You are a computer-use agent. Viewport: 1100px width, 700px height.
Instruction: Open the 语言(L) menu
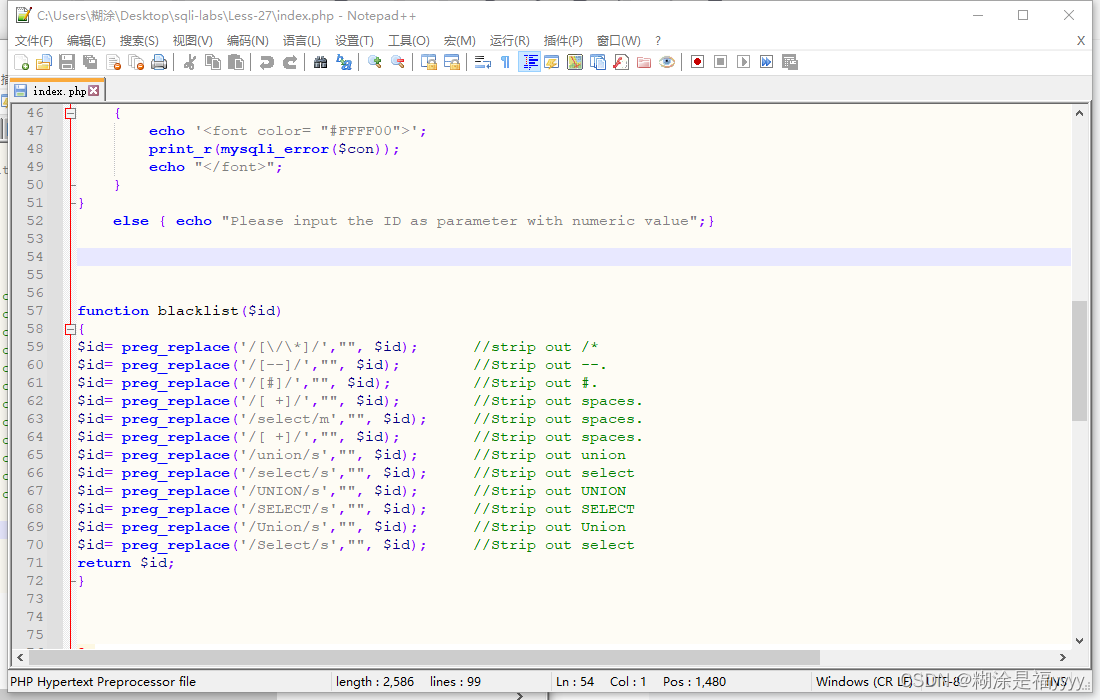(x=302, y=41)
